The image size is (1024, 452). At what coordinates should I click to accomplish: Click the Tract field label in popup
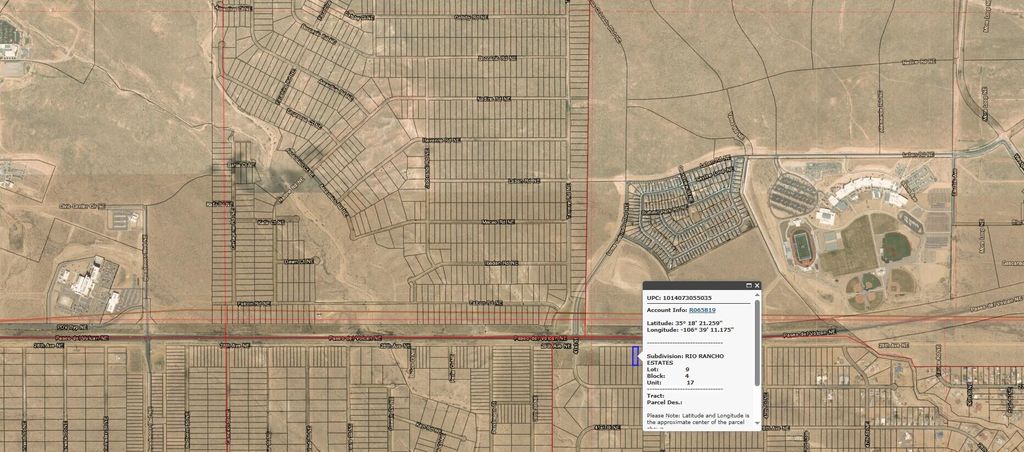(656, 396)
